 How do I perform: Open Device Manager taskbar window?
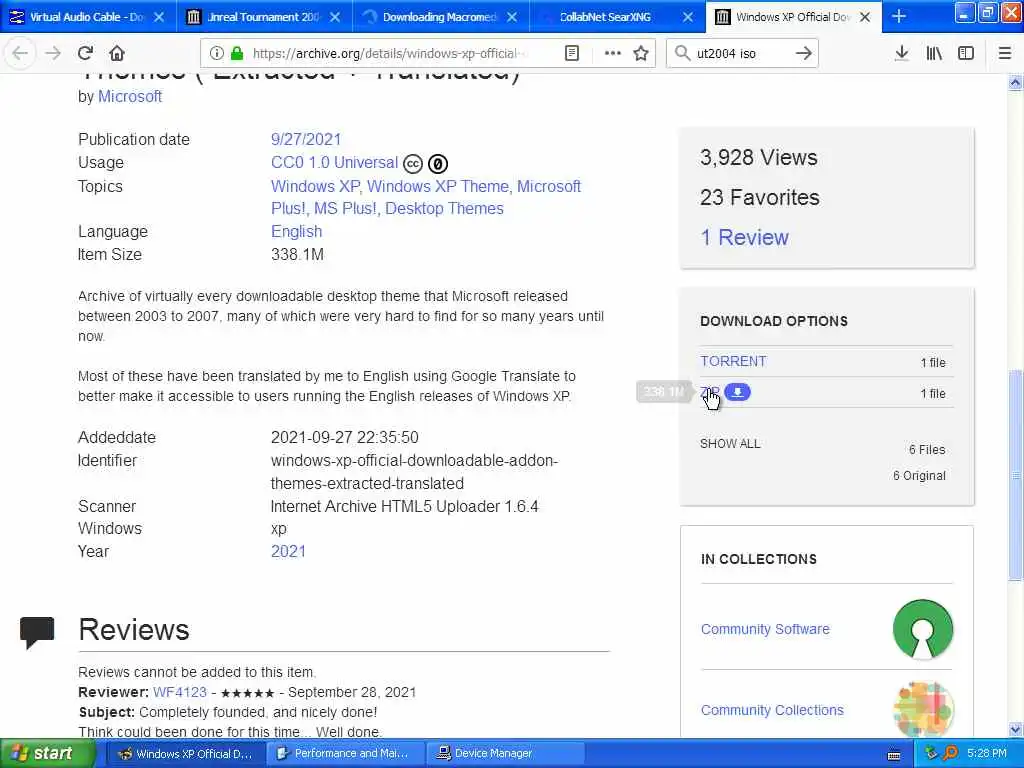pyautogui.click(x=504, y=754)
